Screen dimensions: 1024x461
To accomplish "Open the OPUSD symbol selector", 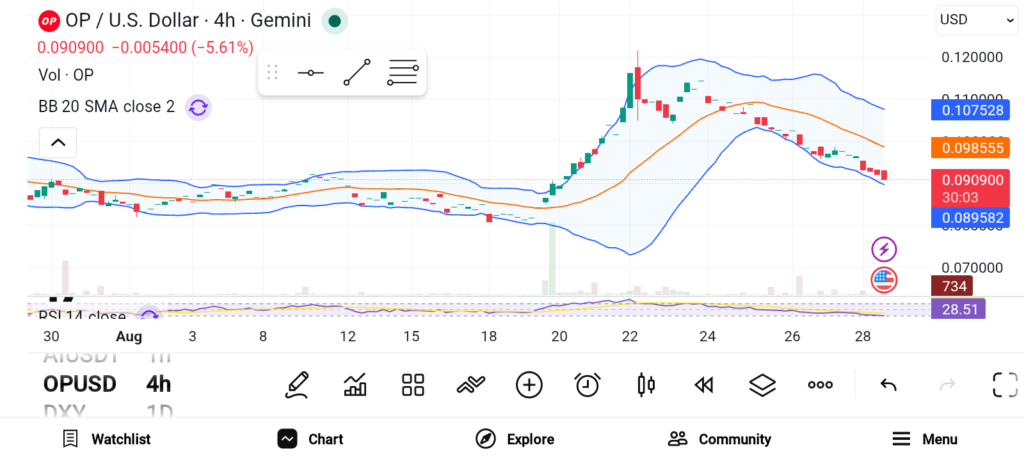I will [80, 384].
